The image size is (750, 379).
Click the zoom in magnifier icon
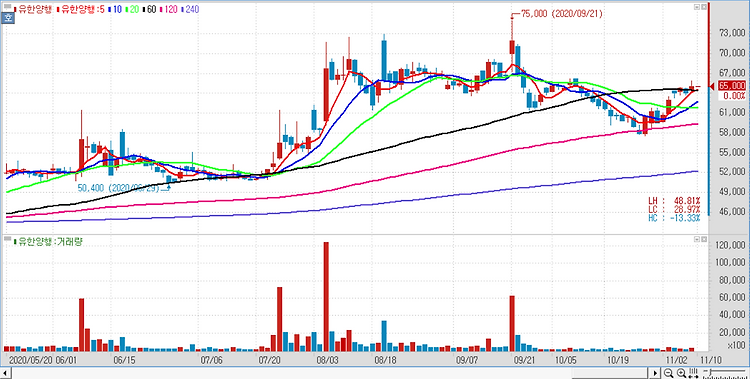[x=681, y=373]
